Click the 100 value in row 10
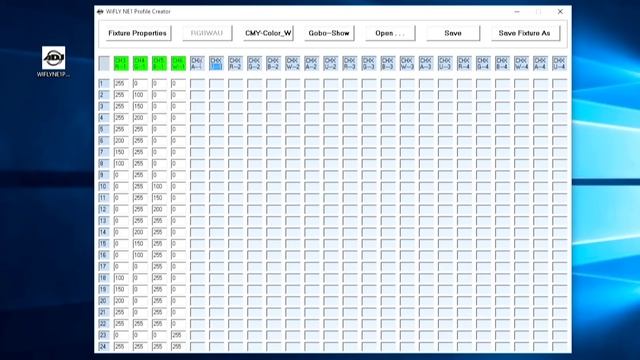The height and width of the screenshot is (360, 640). click(x=159, y=187)
